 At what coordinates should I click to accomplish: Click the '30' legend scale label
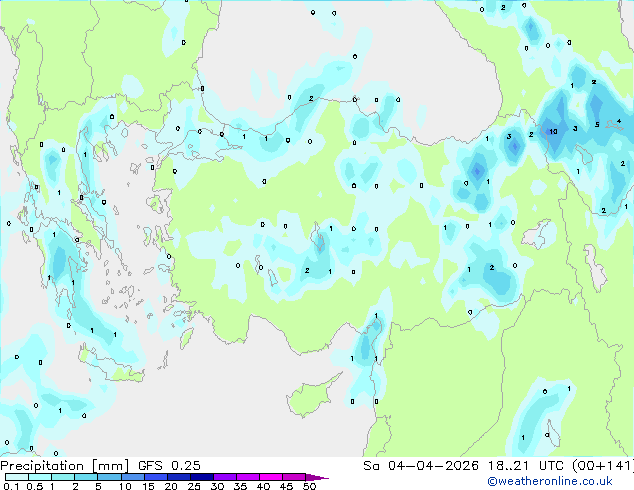coord(218,486)
